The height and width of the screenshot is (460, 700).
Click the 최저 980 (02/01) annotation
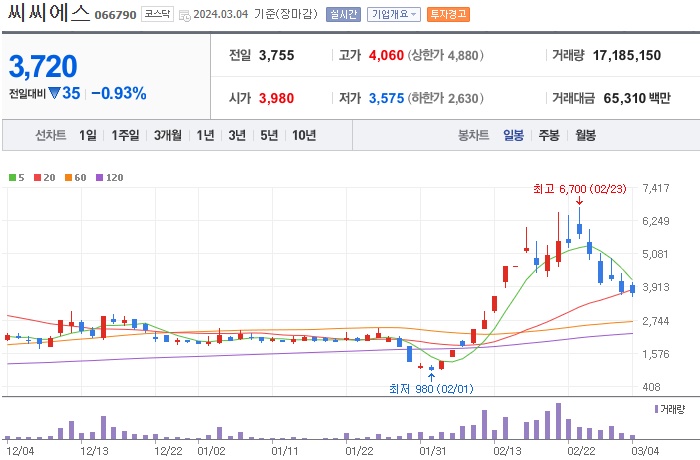point(431,389)
